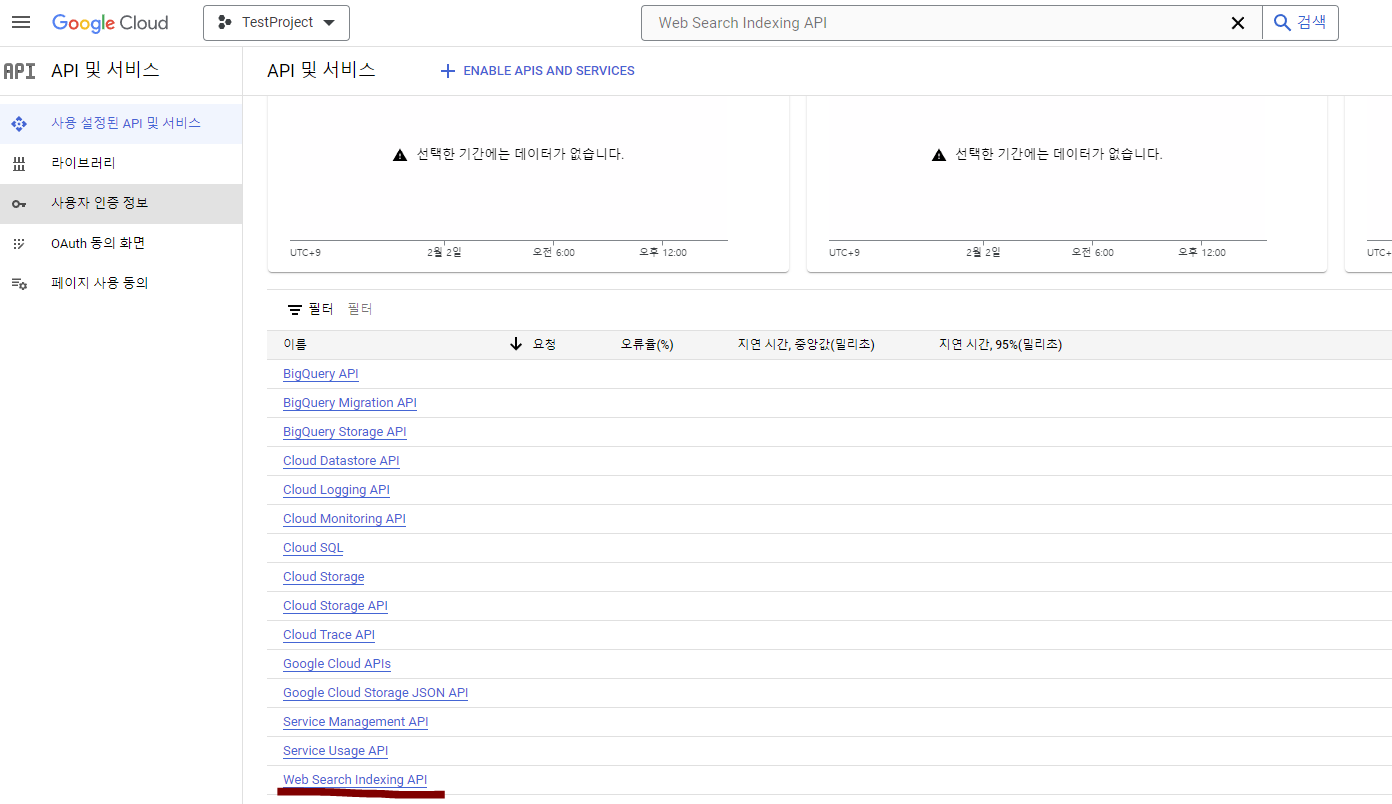
Task: Open the Google Cloud APIs link
Action: (337, 664)
